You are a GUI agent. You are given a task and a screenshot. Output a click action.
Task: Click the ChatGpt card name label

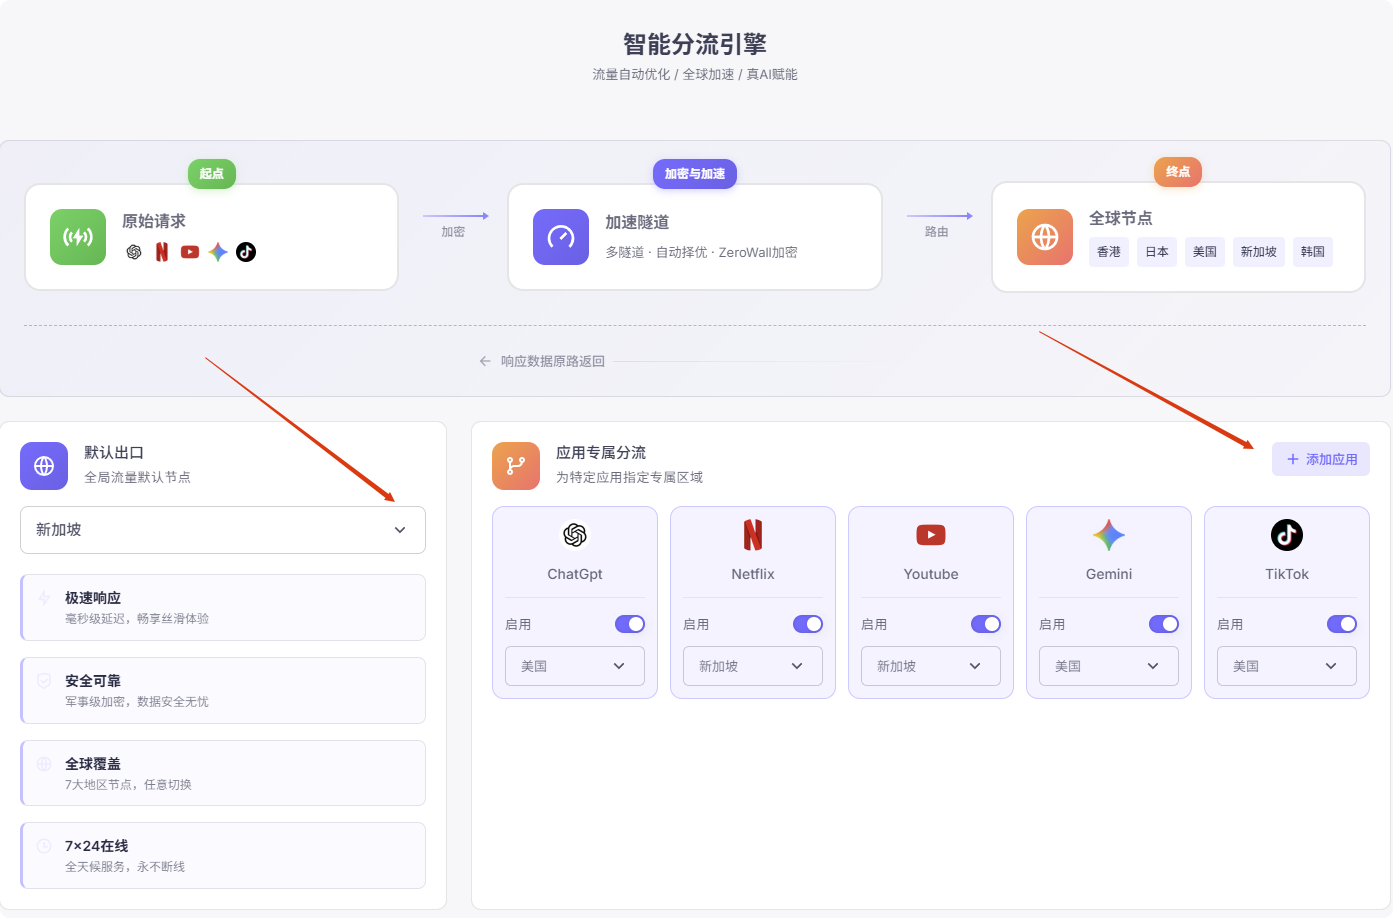575,574
